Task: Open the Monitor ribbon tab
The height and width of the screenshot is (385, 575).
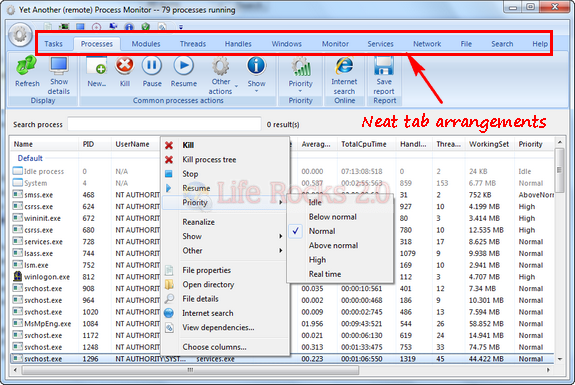Action: 335,44
